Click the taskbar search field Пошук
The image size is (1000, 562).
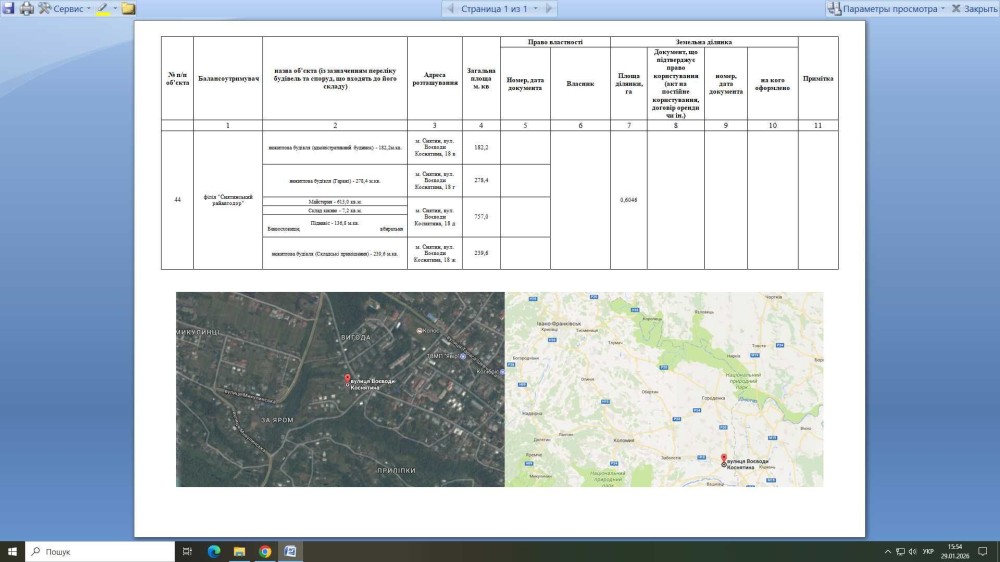100,551
